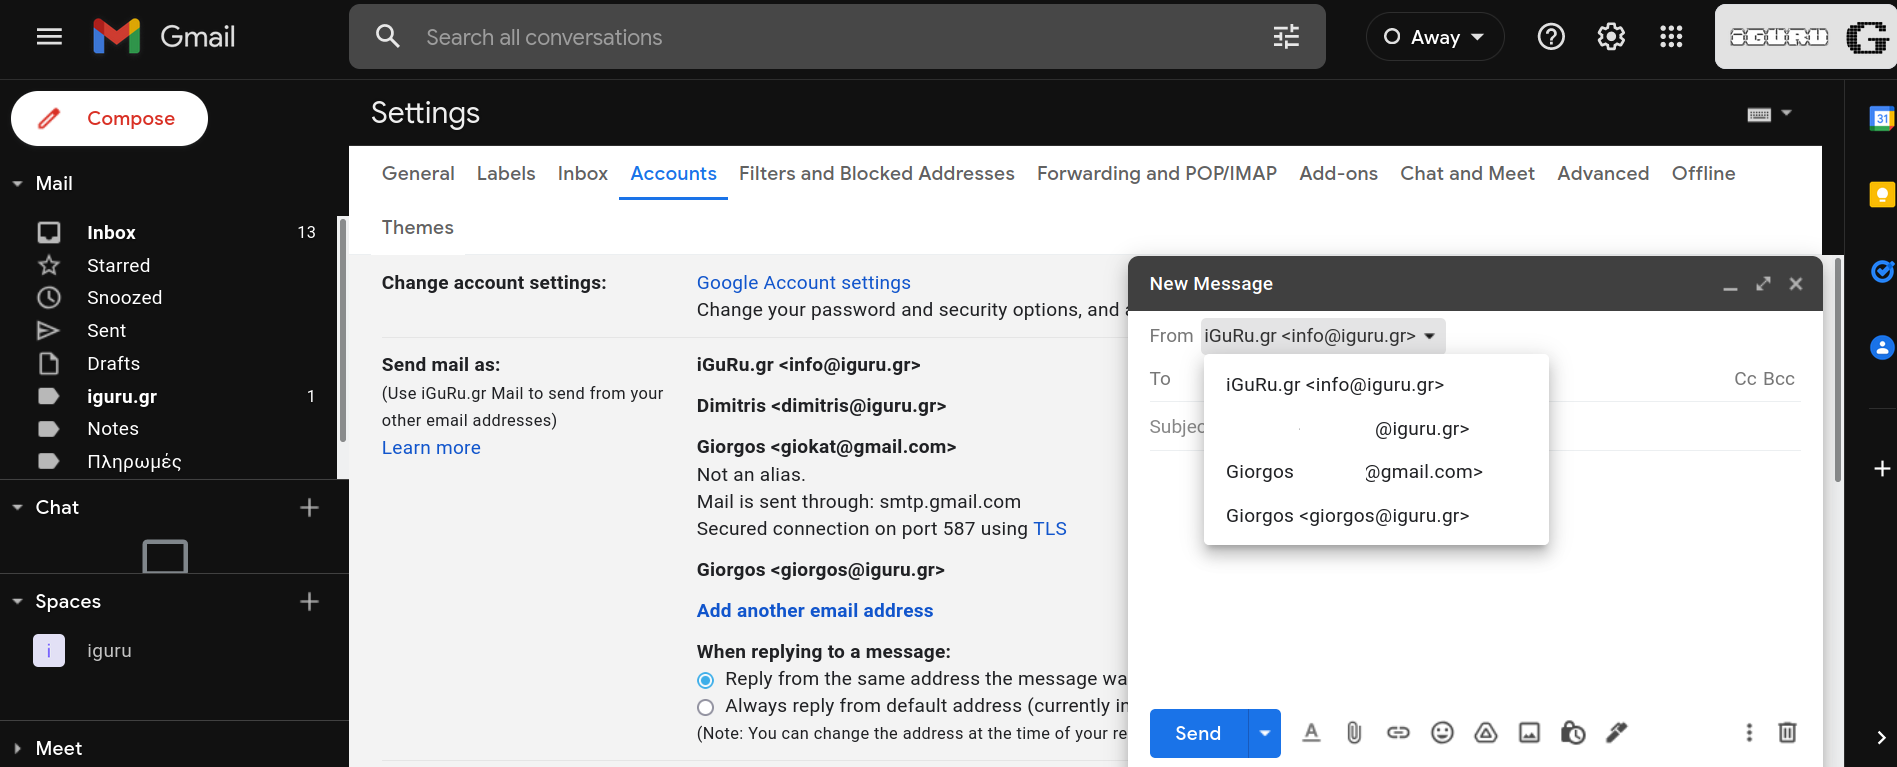Viewport: 1897px width, 767px height.
Task: Insert emoji in new message
Action: pos(1442,733)
